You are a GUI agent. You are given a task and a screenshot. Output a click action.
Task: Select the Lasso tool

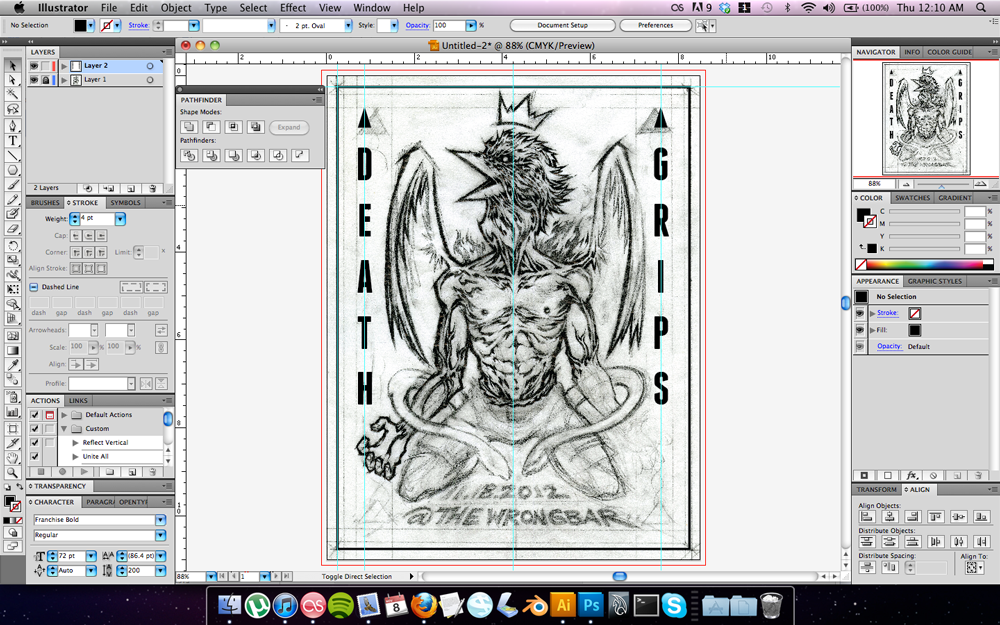pyautogui.click(x=13, y=109)
